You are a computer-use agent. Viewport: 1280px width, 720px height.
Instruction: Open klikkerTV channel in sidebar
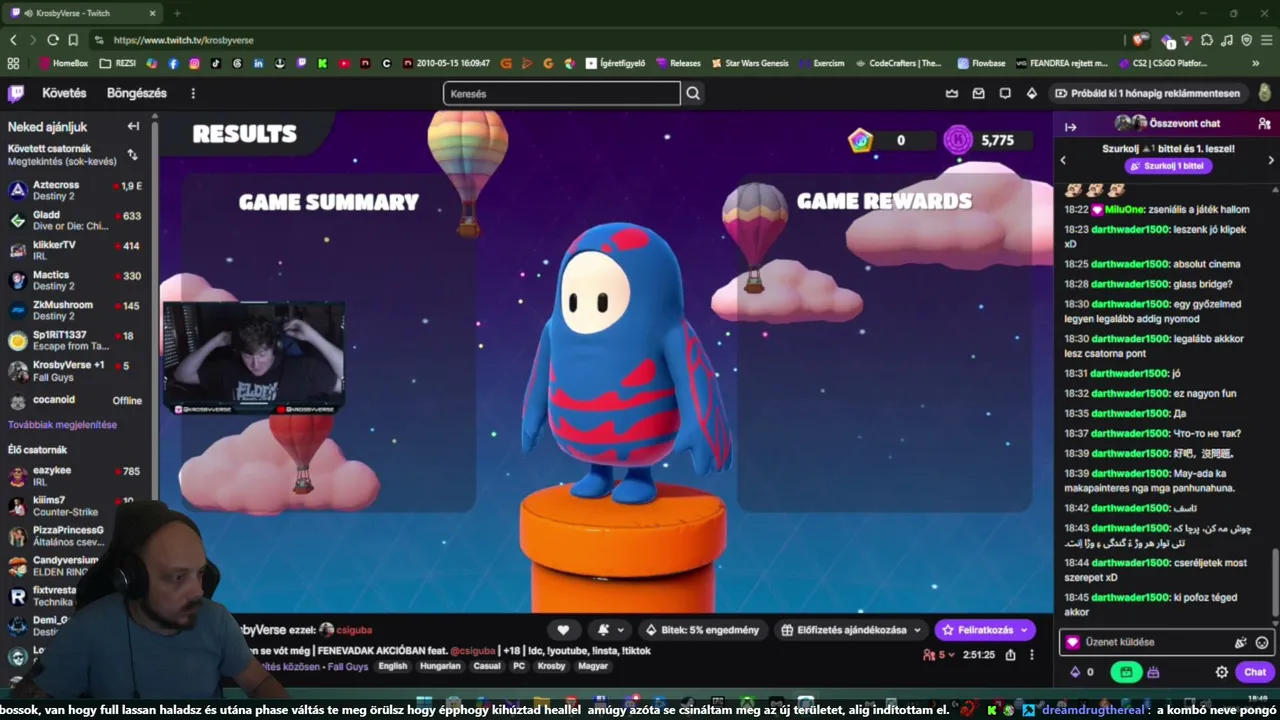click(76, 250)
